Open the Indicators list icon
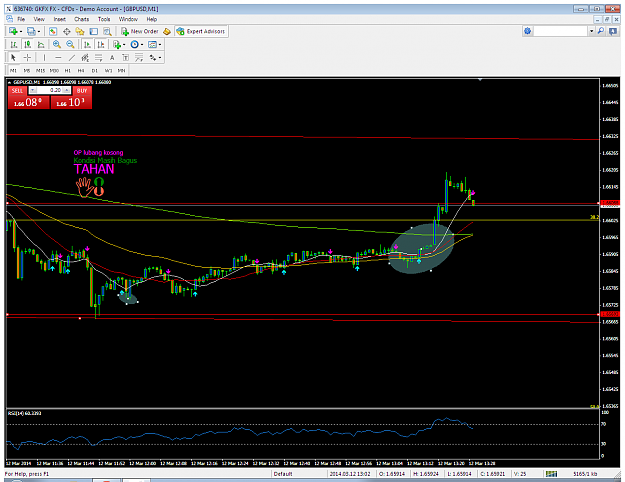This screenshot has width=625, height=482. pos(116,45)
